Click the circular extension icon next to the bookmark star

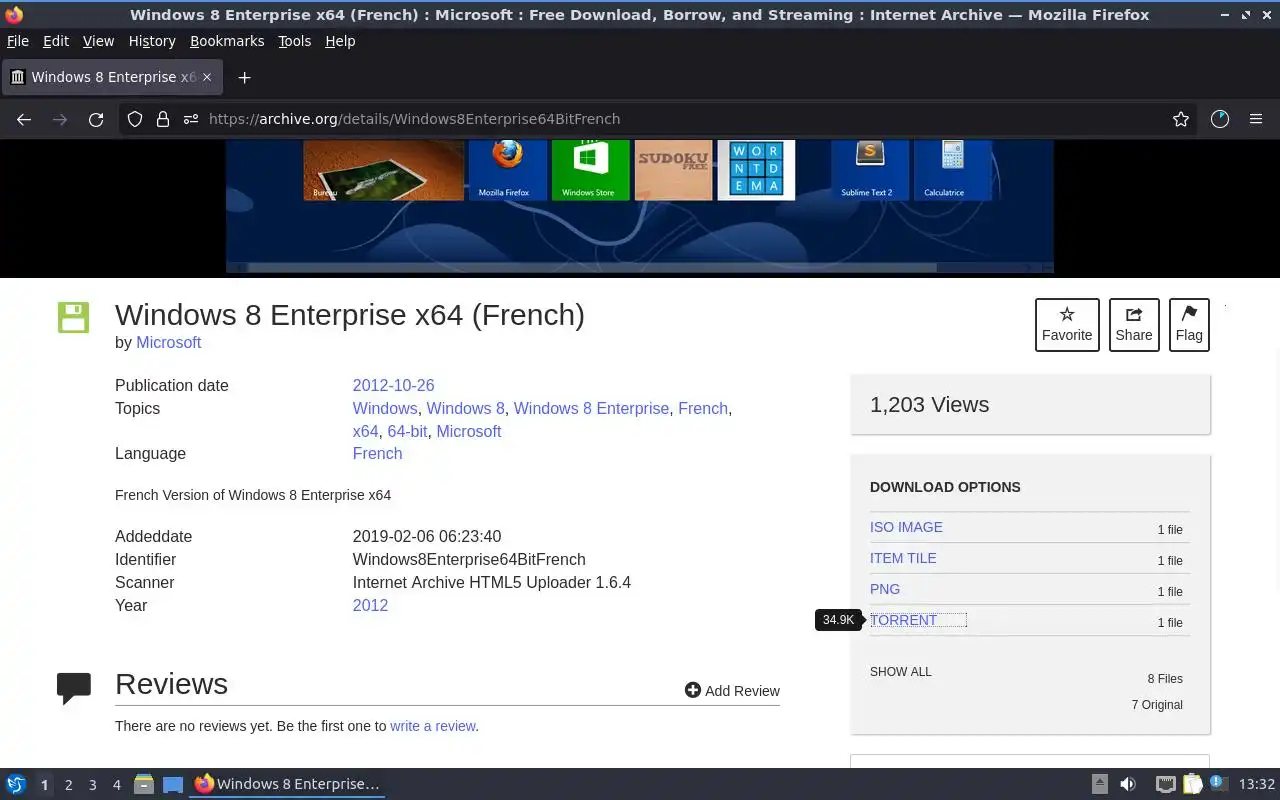click(x=1219, y=119)
